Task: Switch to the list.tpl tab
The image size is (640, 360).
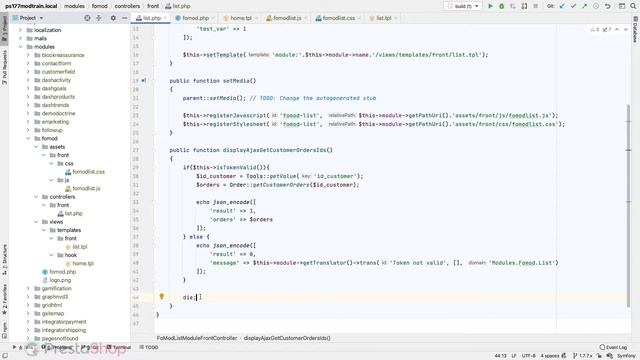Action: point(383,18)
